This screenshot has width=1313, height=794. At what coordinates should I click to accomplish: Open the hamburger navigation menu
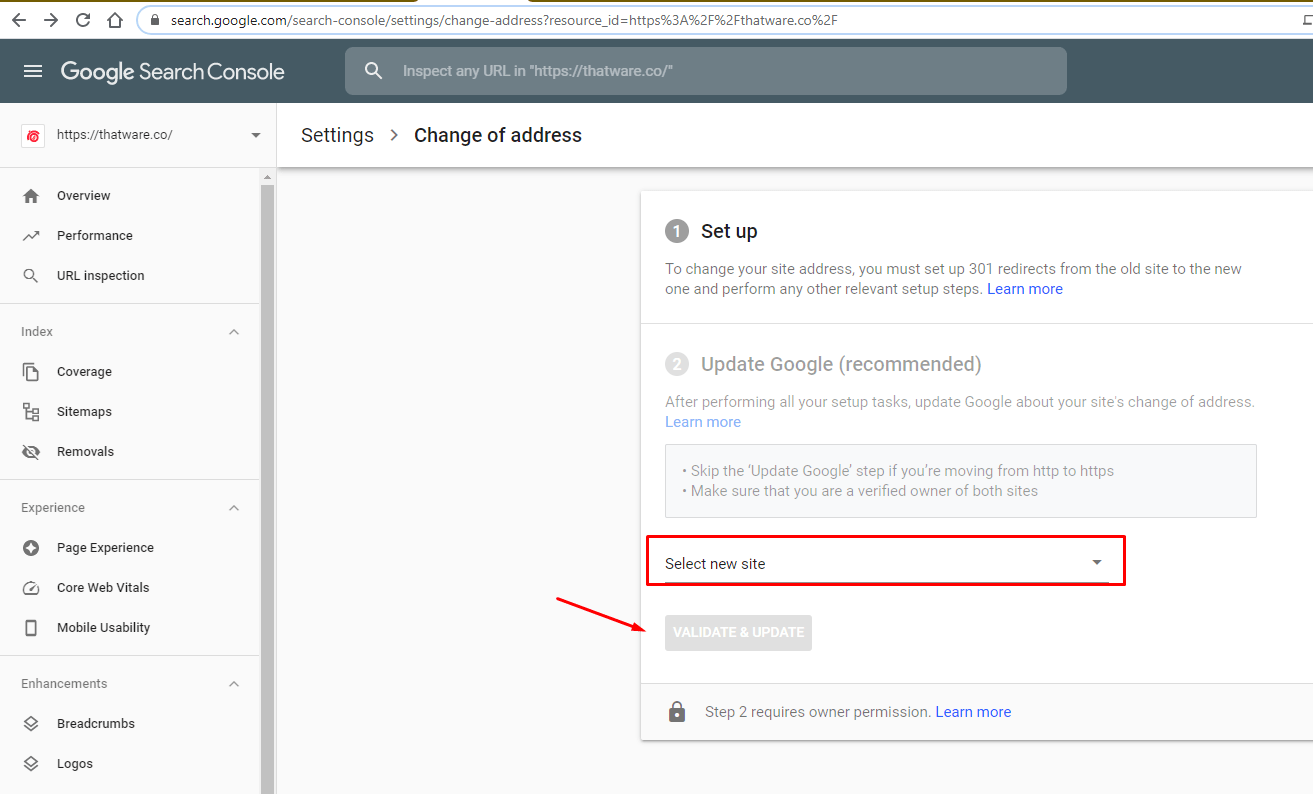click(33, 71)
